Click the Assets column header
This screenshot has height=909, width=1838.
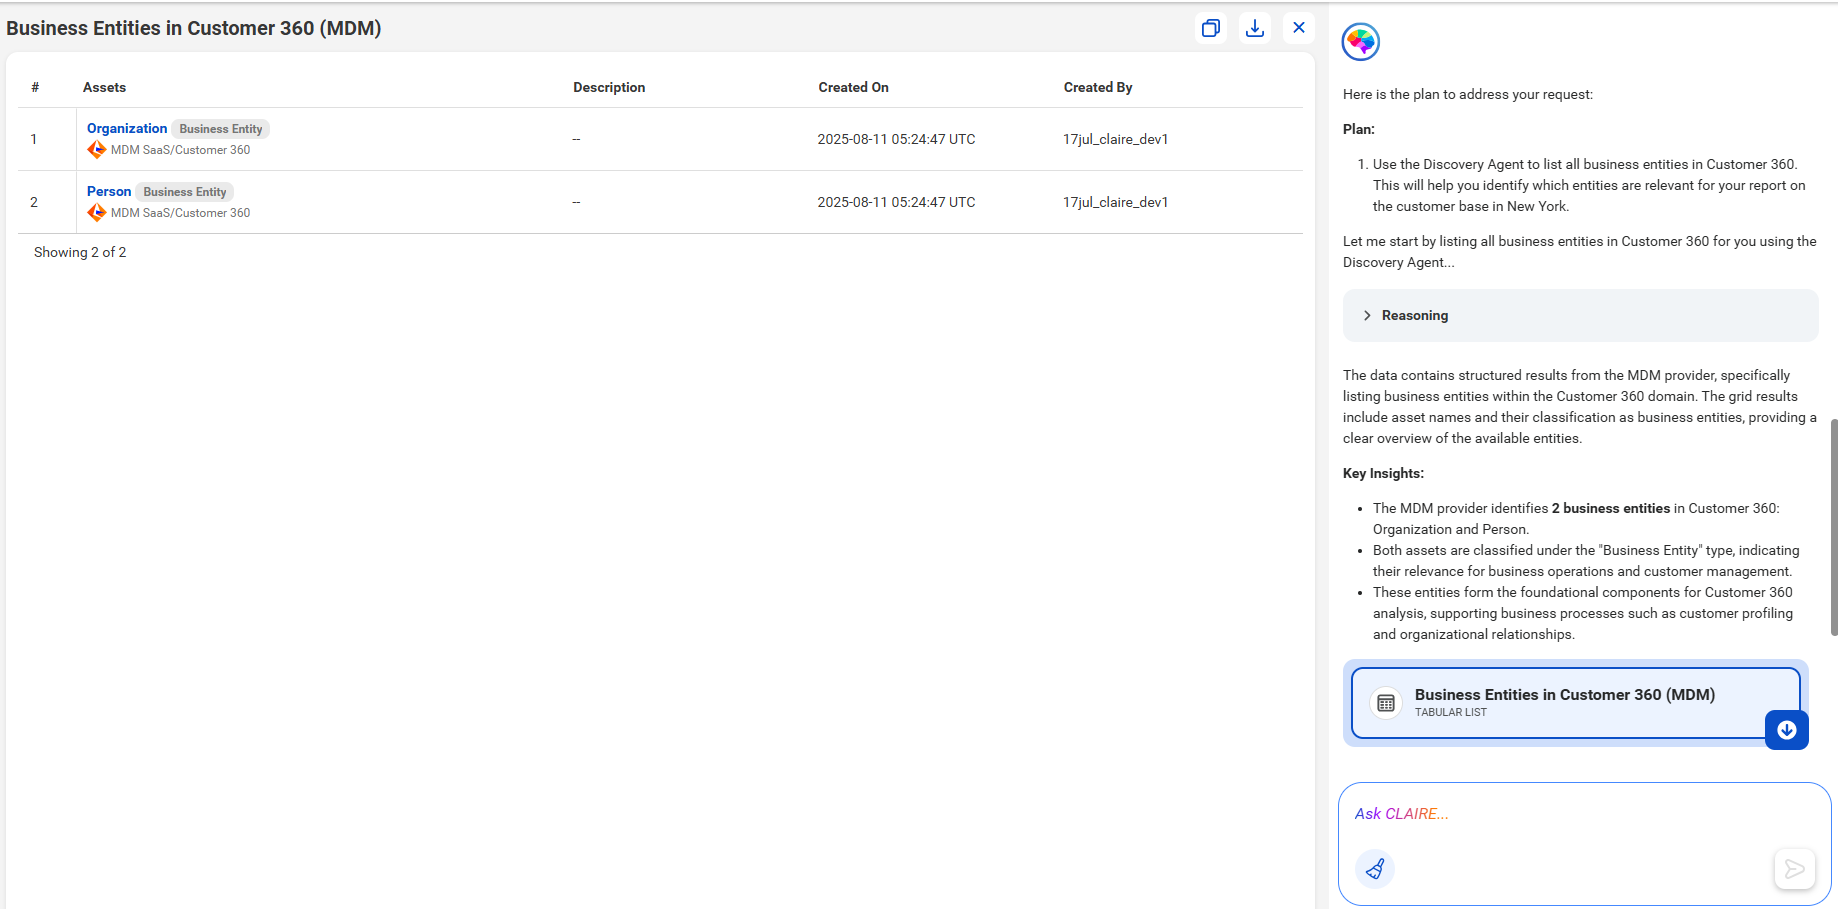[x=105, y=88]
